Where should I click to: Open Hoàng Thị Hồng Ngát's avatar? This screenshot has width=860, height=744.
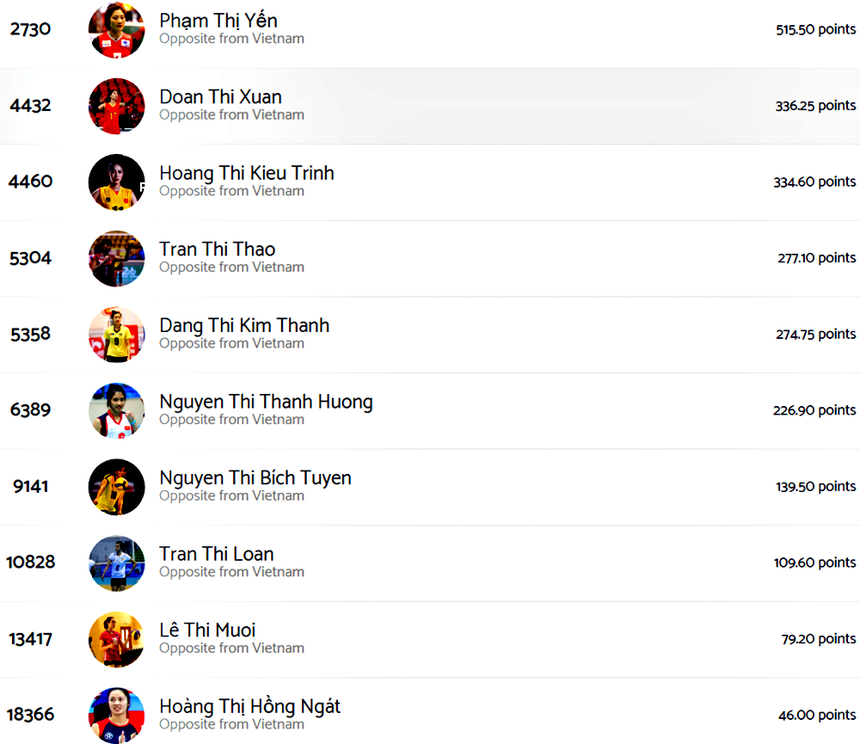116,714
